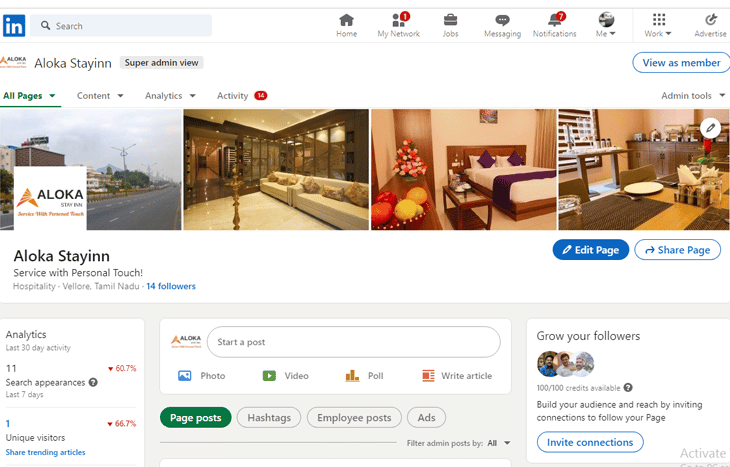Click the Aloka Stayinn page title heading

[61, 256]
